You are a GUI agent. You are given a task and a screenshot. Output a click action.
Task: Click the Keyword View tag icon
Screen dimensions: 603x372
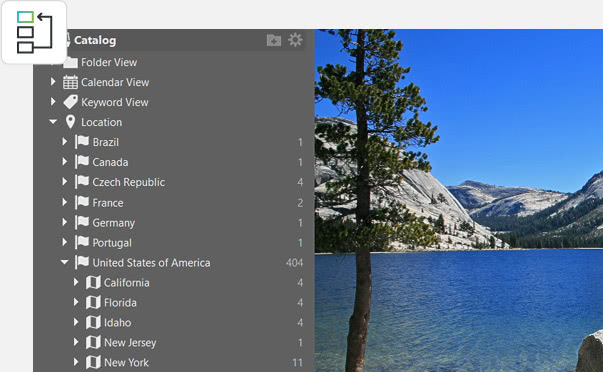(70, 102)
